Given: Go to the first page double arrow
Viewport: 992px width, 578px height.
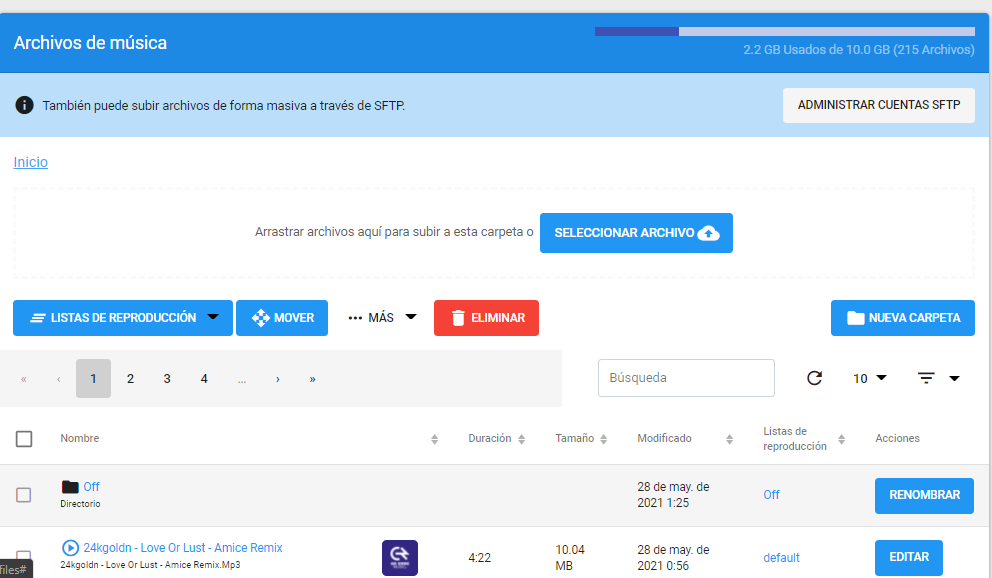Looking at the screenshot, I should (x=24, y=379).
